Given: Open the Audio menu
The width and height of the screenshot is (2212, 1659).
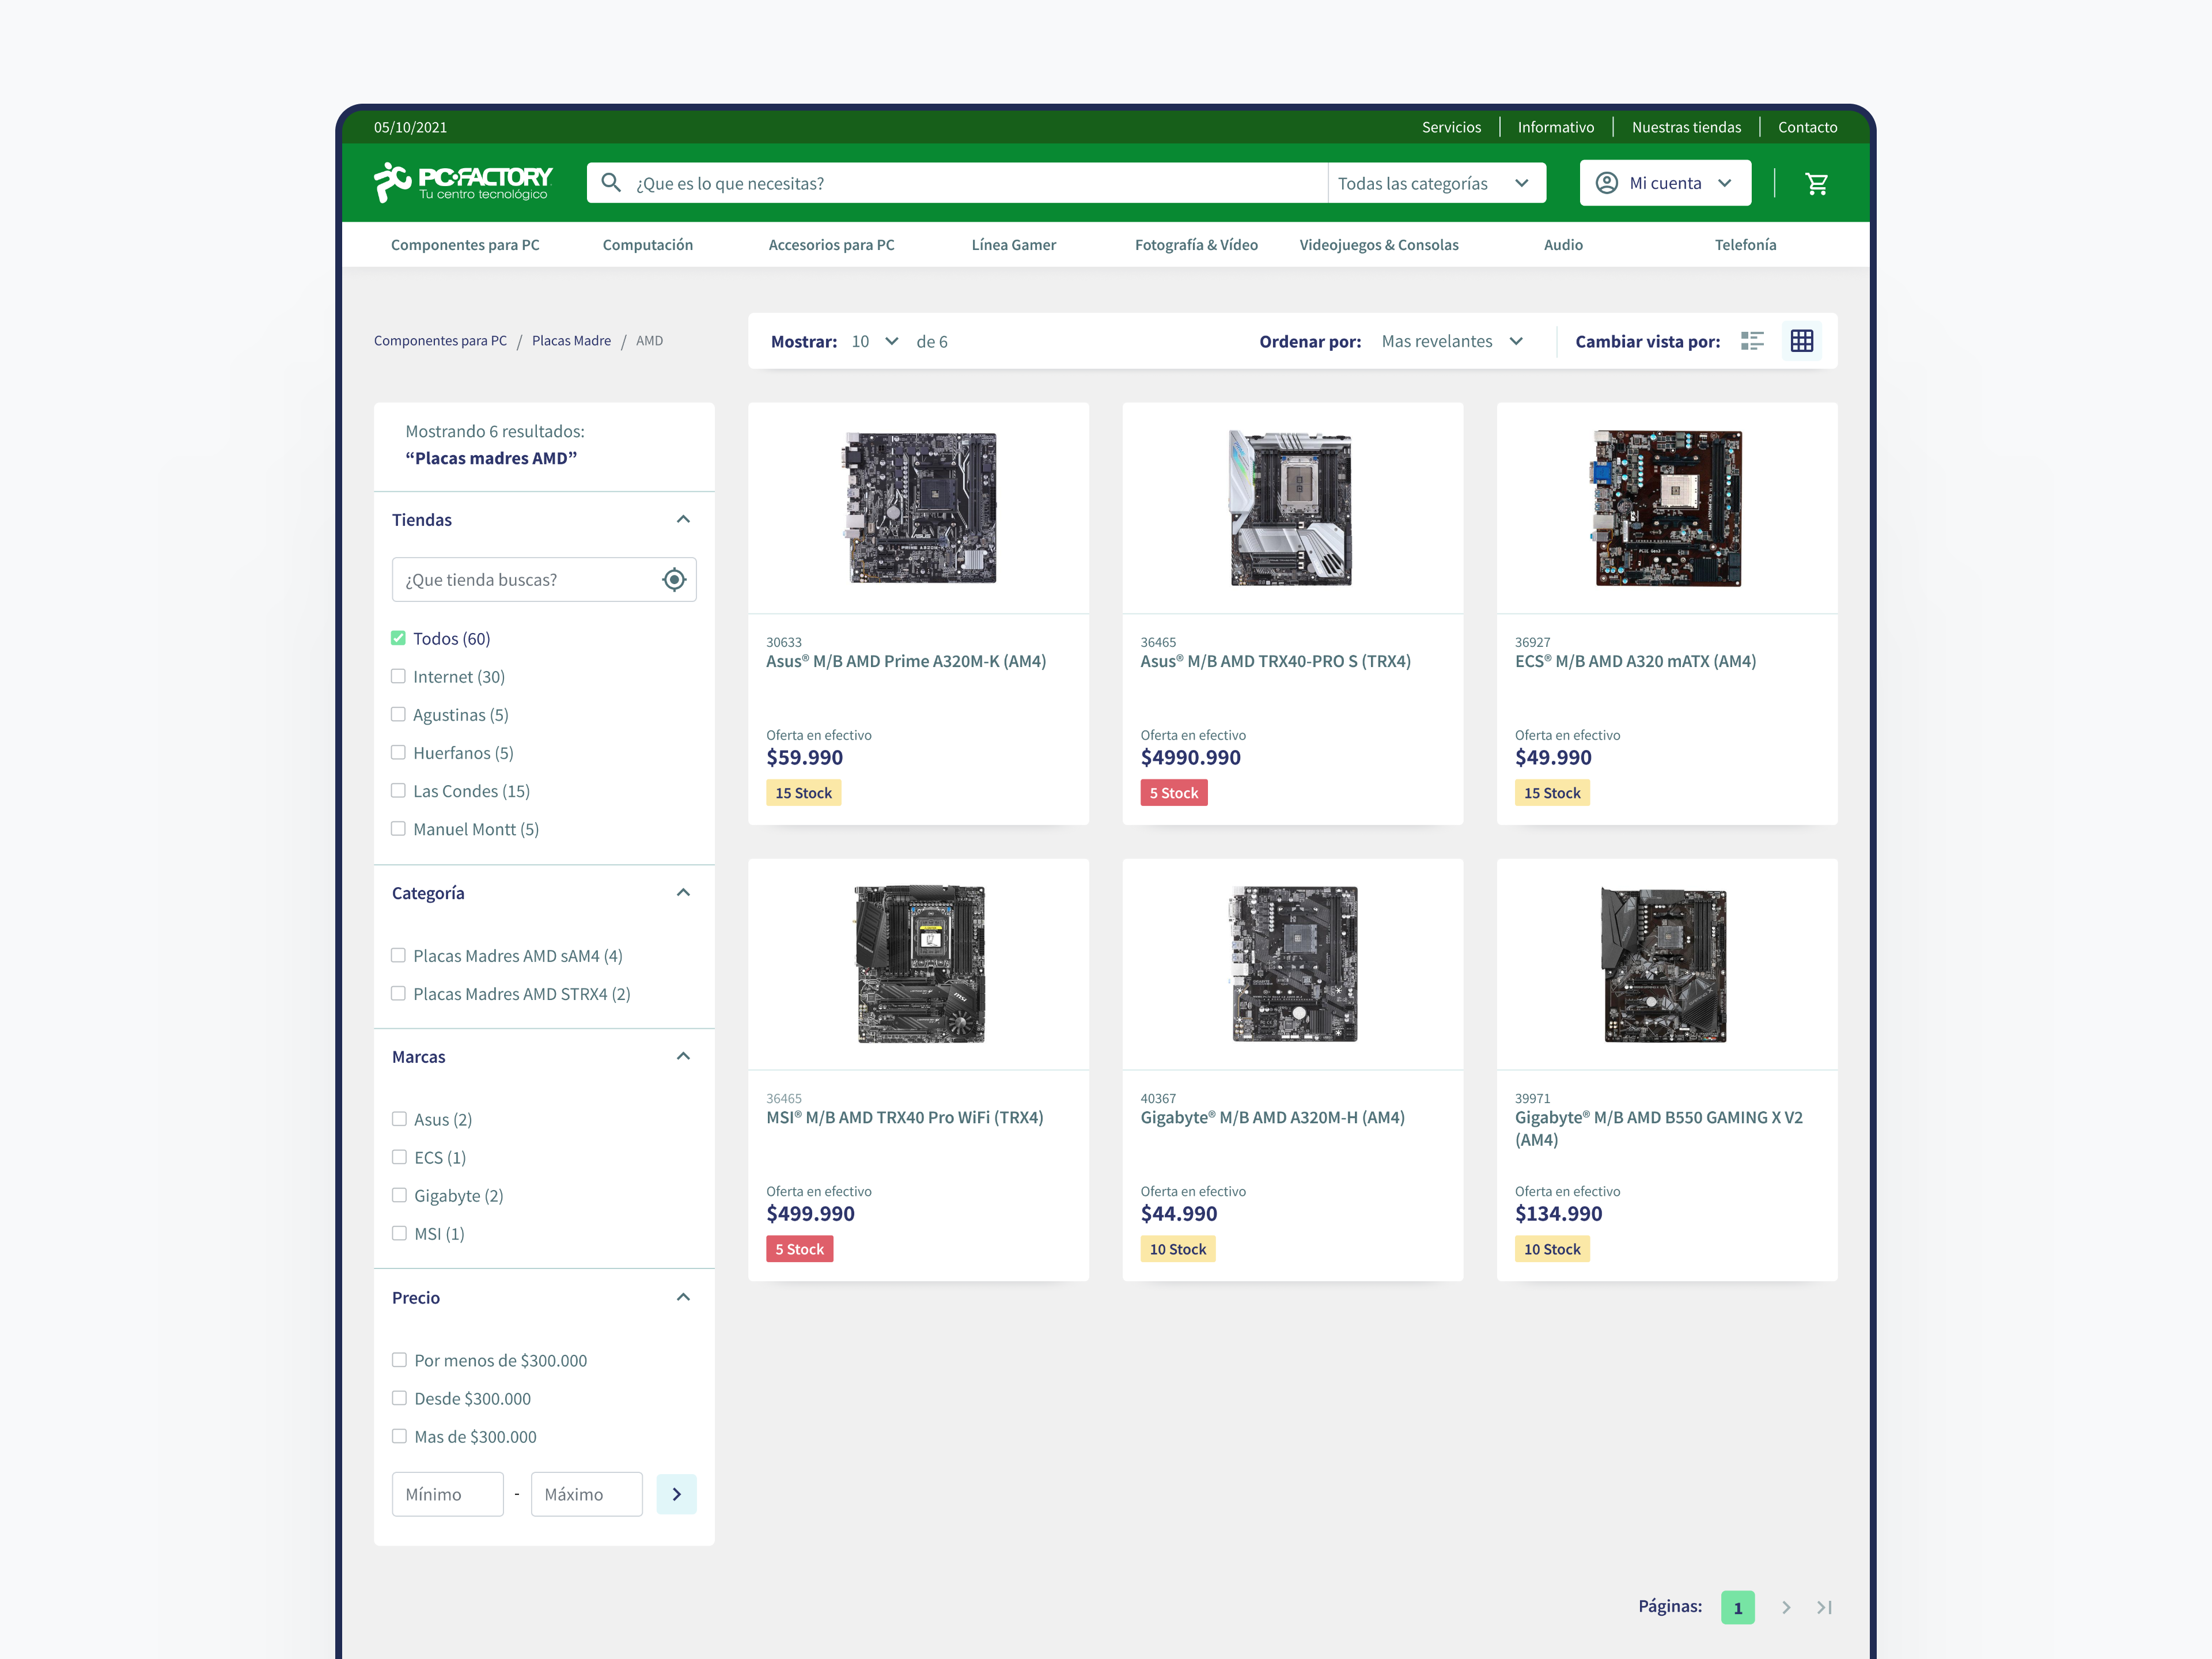Looking at the screenshot, I should 1563,244.
